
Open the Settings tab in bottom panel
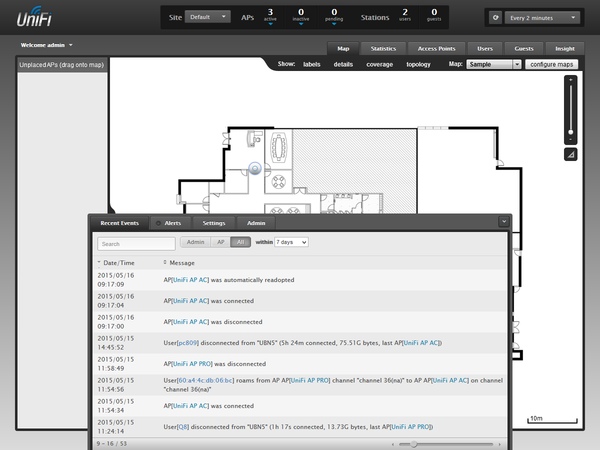(214, 223)
